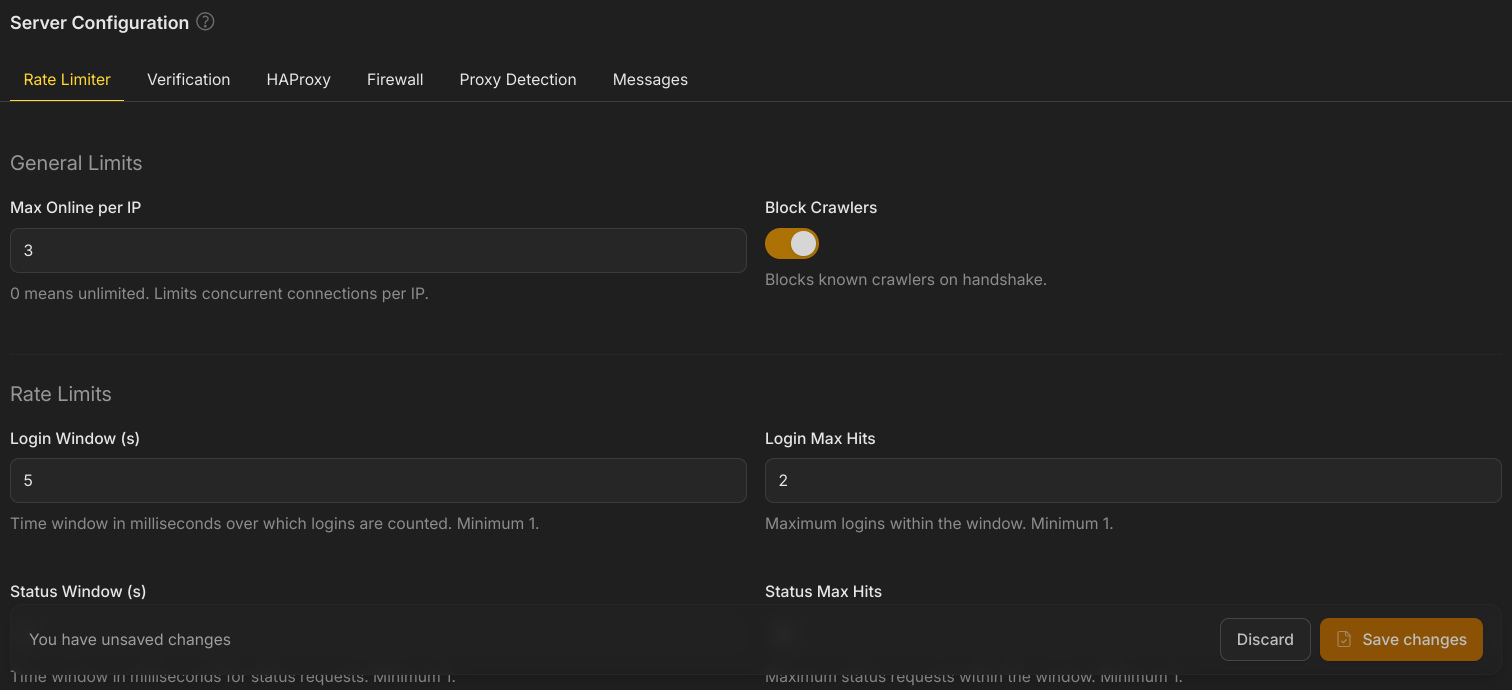Viewport: 1512px width, 690px height.
Task: Click the Status Max Hits label
Action: coord(823,591)
